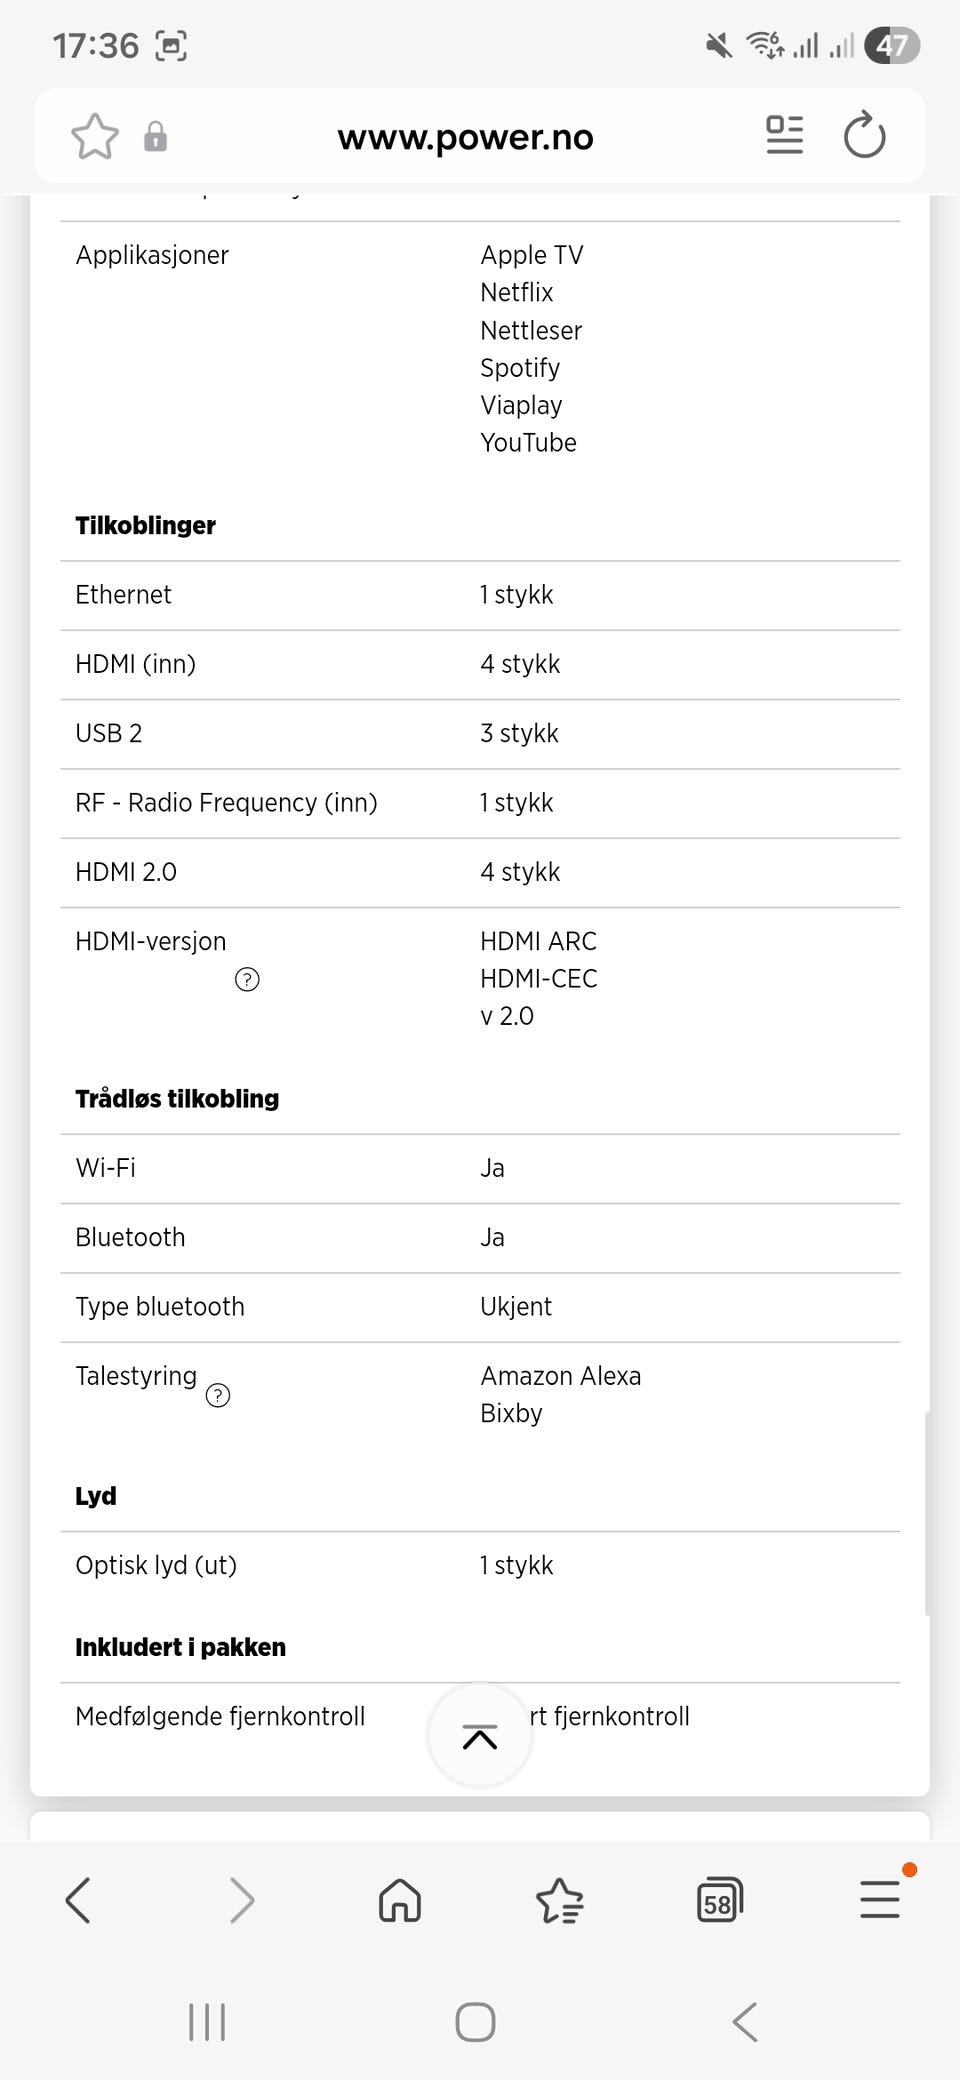Click the page scrollbar on right edge
960x2080 pixels.
(x=928, y=1512)
